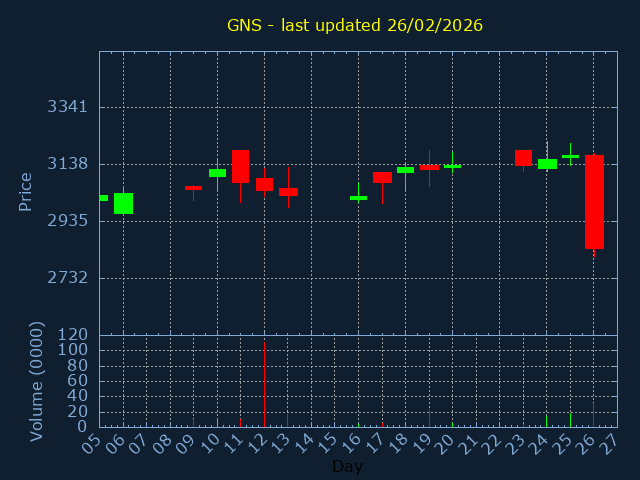Select the green candle on day 24
This screenshot has height=480, width=640.
pos(547,164)
